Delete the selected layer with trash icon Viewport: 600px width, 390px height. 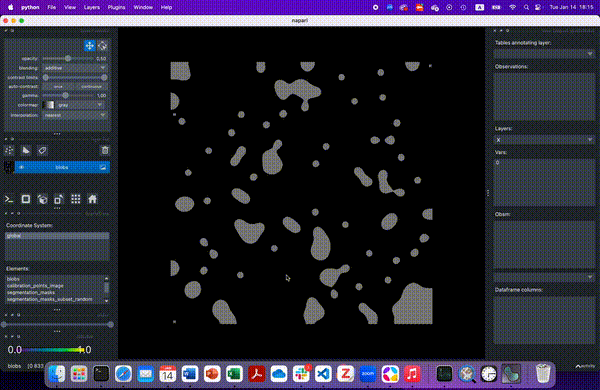pos(105,150)
